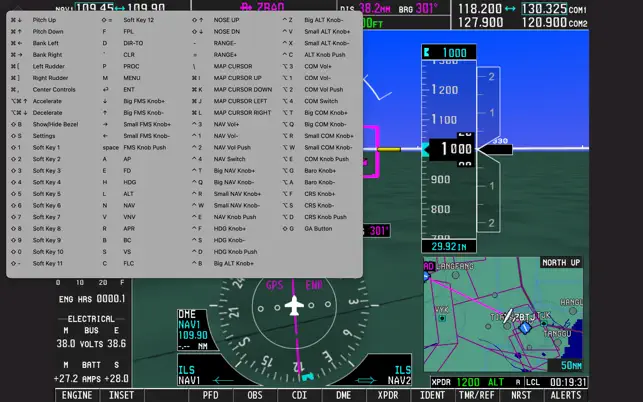Swap NAV1 frequencies with the transfer arrow

coord(119,8)
